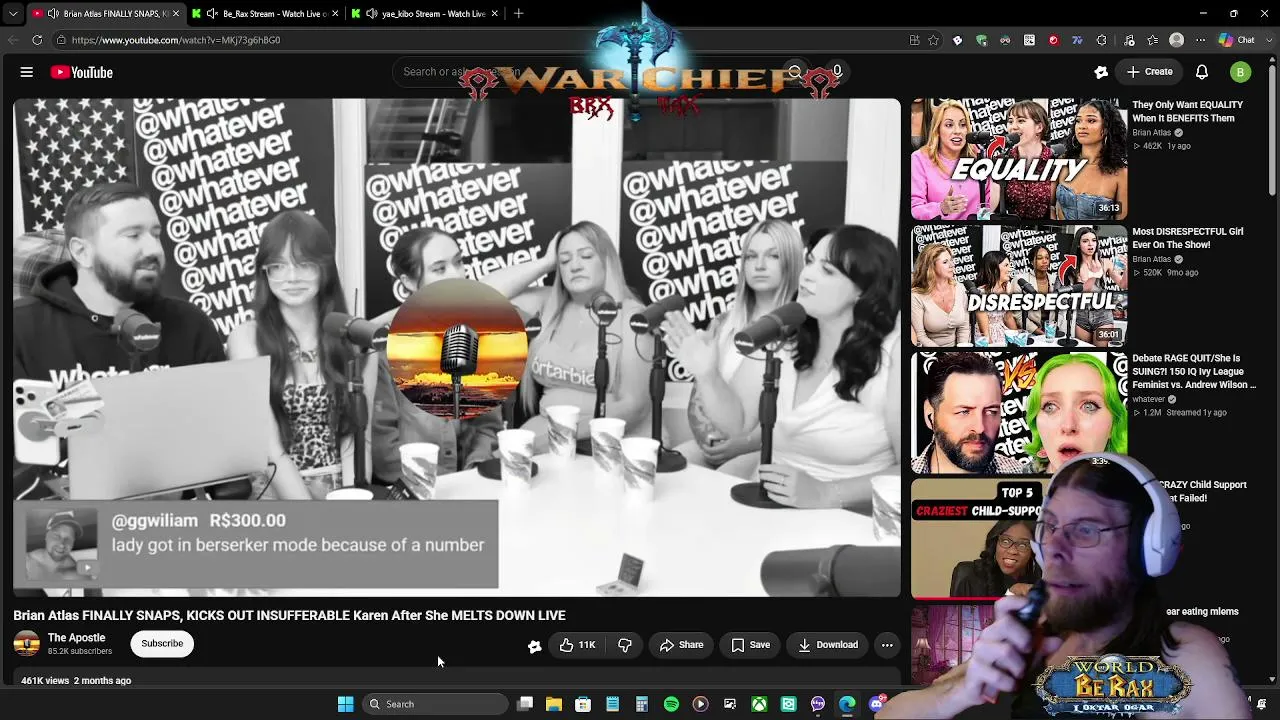Save the video to a playlist

pyautogui.click(x=751, y=645)
